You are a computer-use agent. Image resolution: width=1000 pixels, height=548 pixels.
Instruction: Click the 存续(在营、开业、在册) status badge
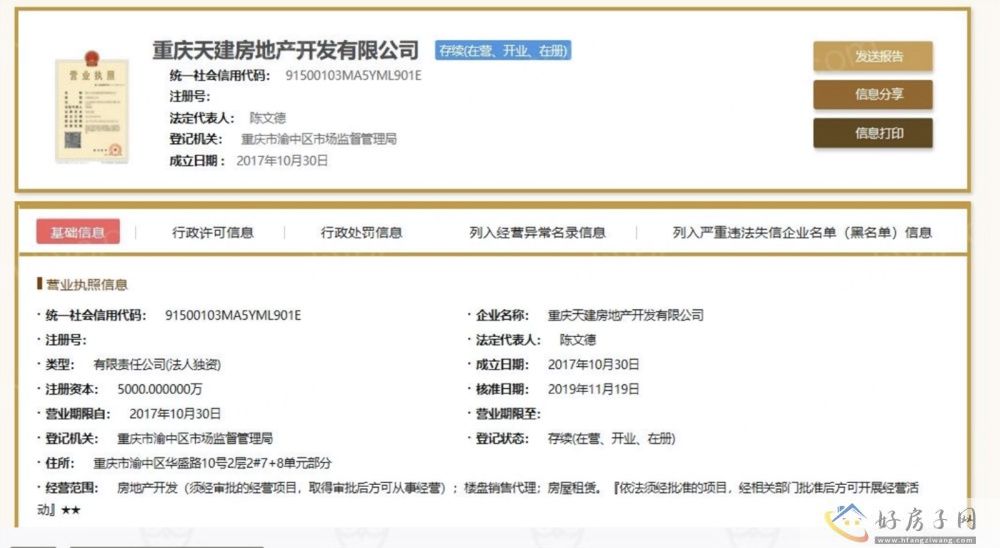(503, 50)
